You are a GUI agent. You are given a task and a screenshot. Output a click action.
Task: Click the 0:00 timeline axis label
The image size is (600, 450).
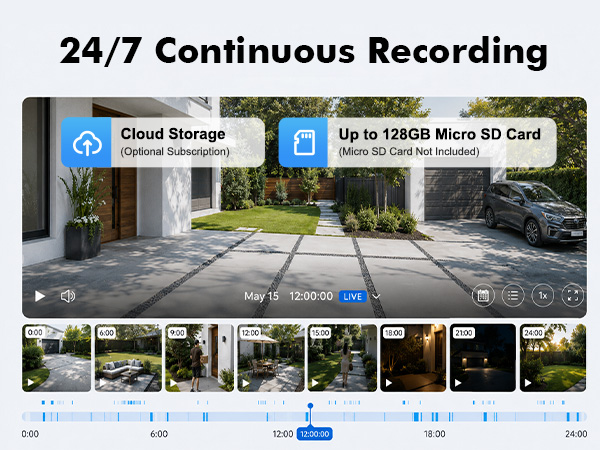coord(30,434)
